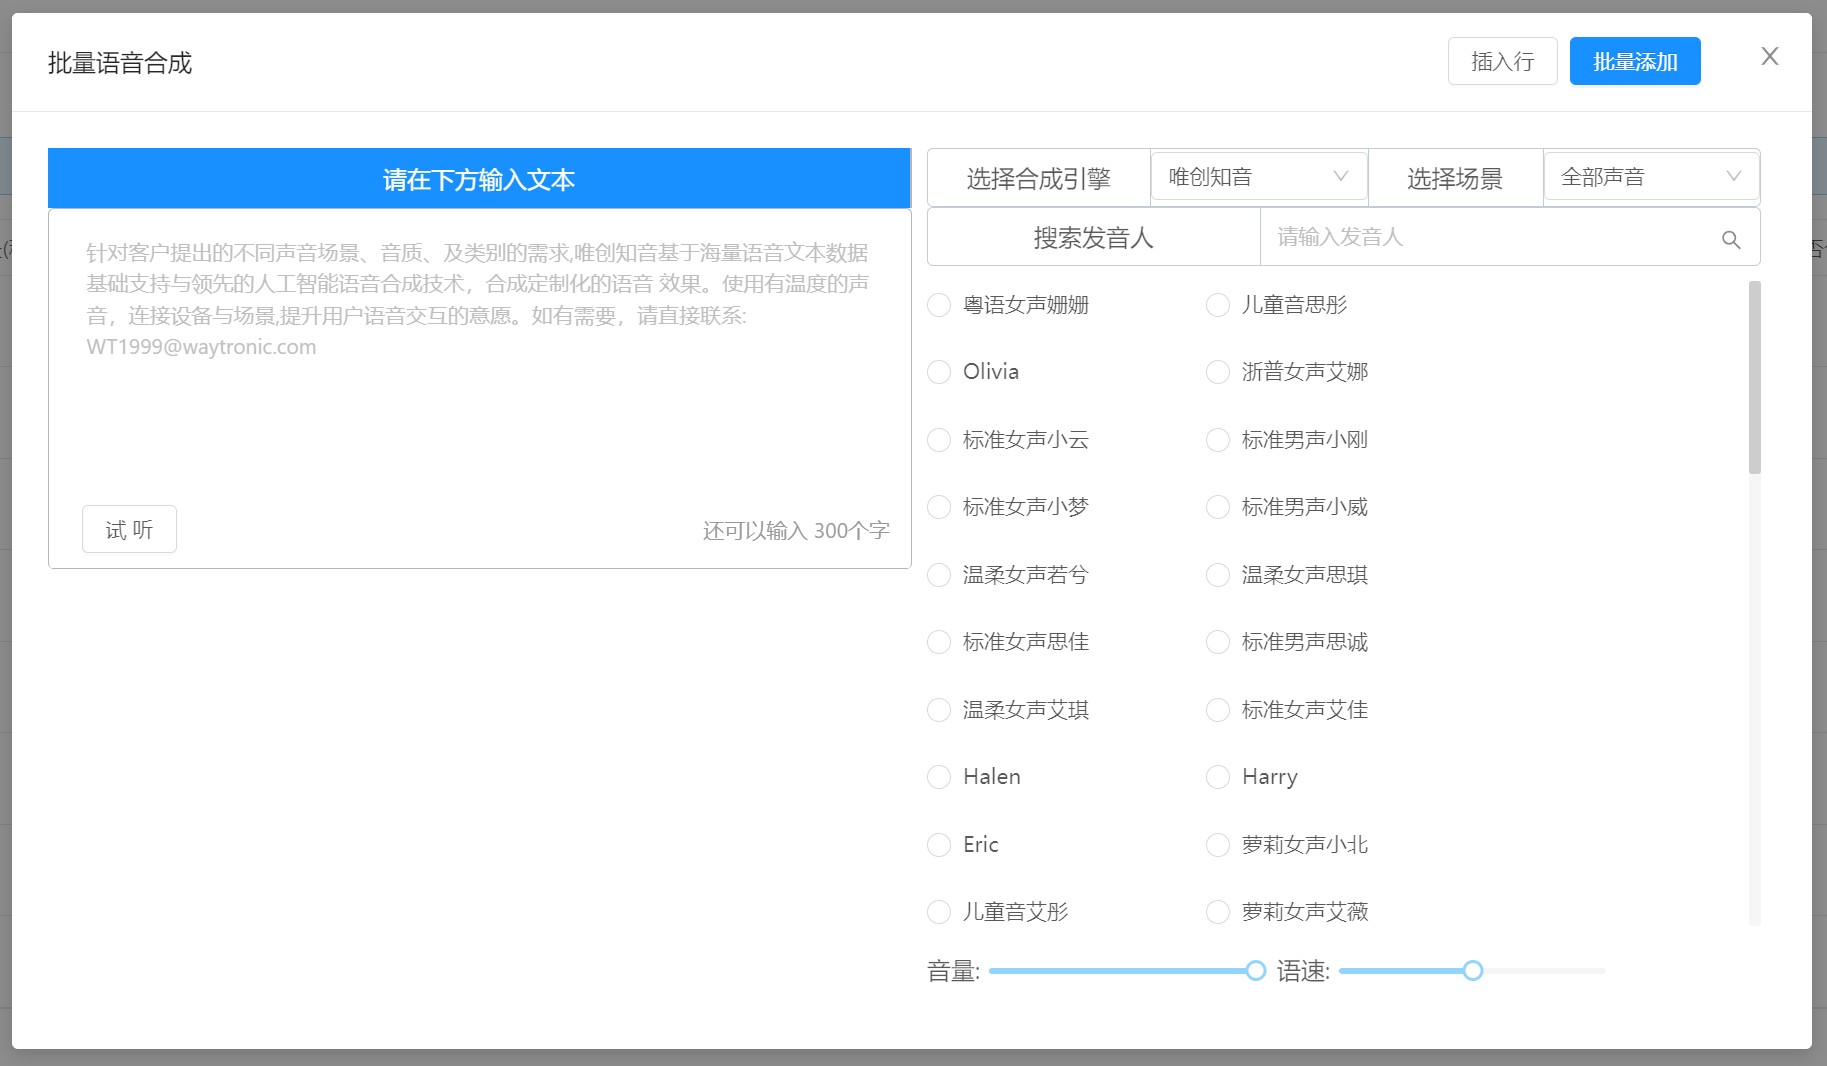Image resolution: width=1827 pixels, height=1066 pixels.
Task: Select 温柔女声思琪 voice
Action: 1217,575
